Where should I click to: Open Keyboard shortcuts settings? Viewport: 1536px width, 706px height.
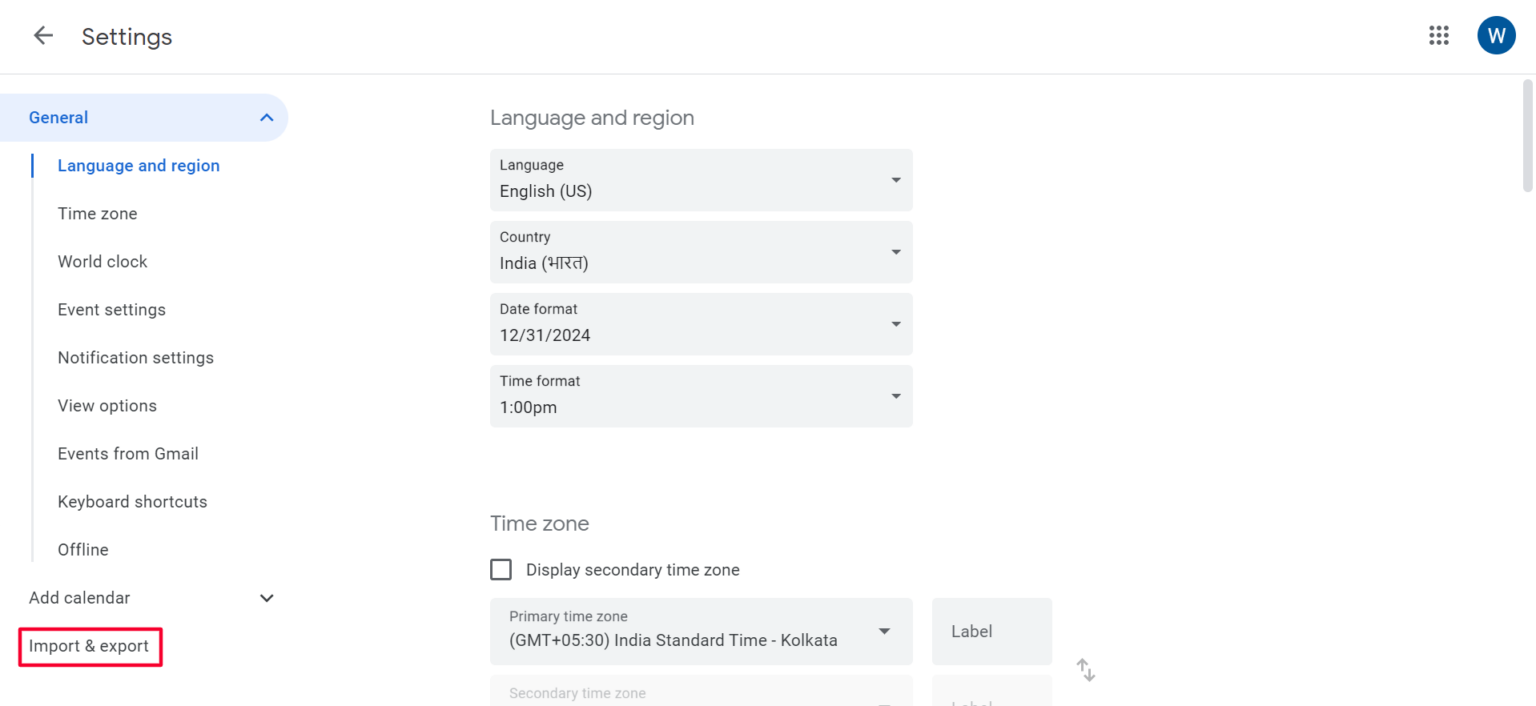click(132, 502)
